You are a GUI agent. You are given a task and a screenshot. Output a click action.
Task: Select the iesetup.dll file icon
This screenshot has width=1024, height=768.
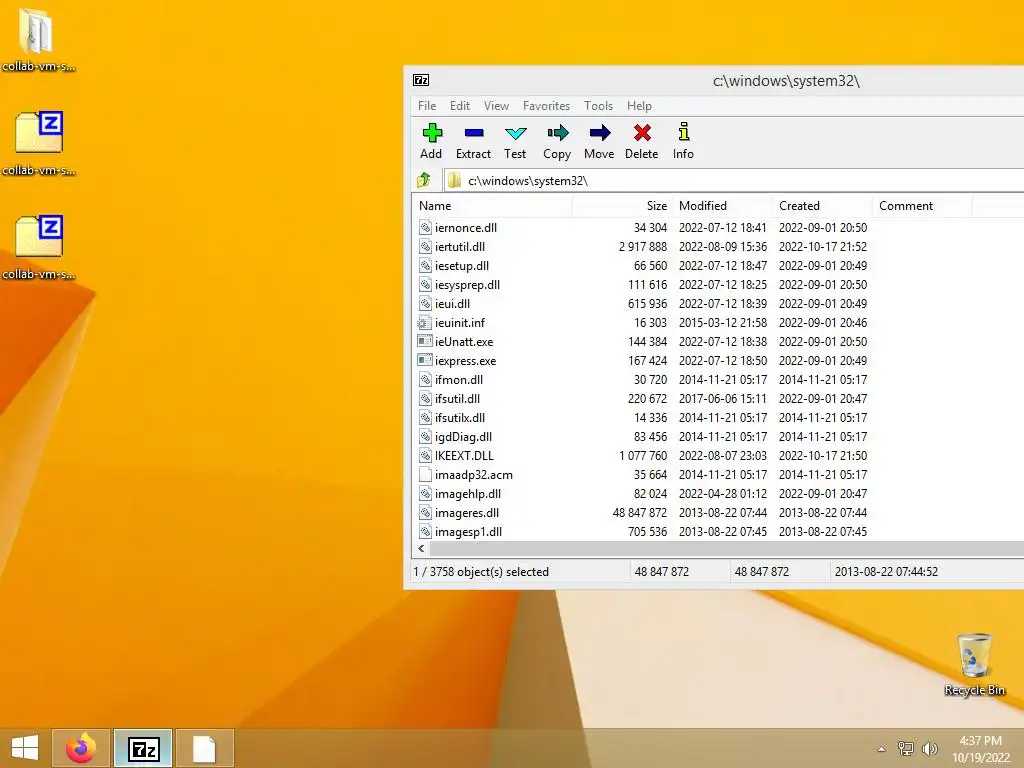coord(425,265)
